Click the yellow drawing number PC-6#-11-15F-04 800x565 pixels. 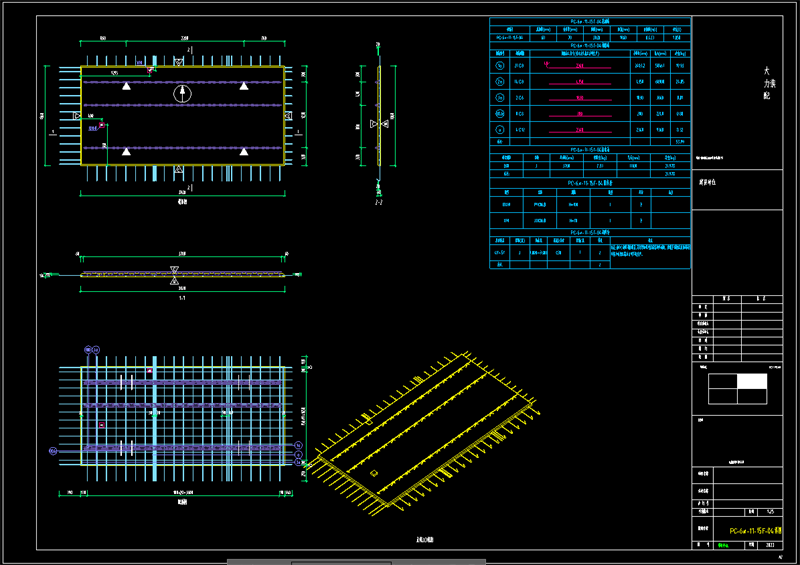pyautogui.click(x=755, y=531)
